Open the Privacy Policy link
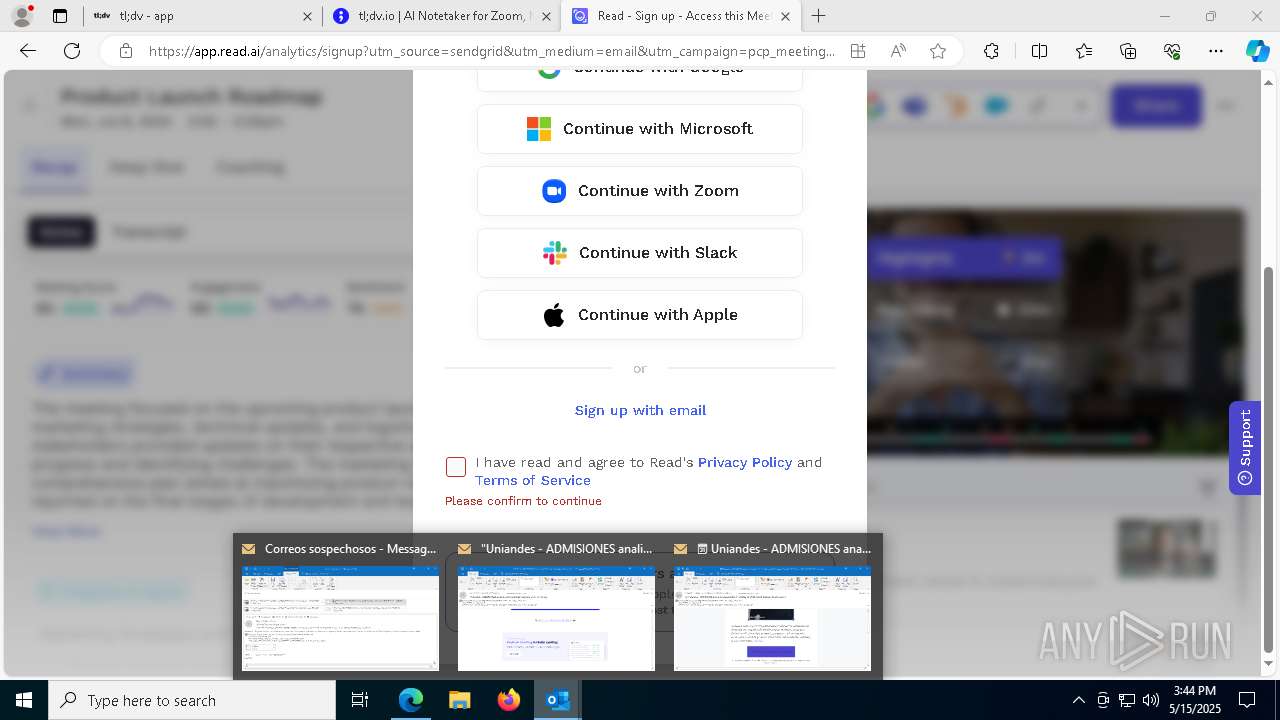Viewport: 1280px width, 720px height. (745, 462)
